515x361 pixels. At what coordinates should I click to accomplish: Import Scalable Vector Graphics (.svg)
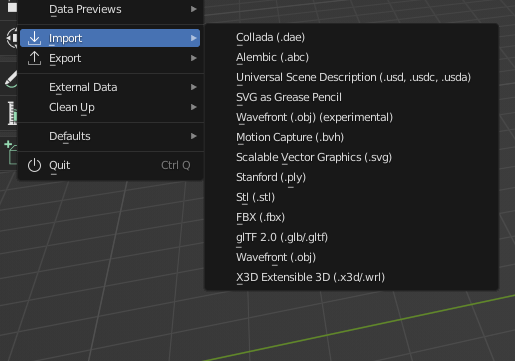[352, 157]
